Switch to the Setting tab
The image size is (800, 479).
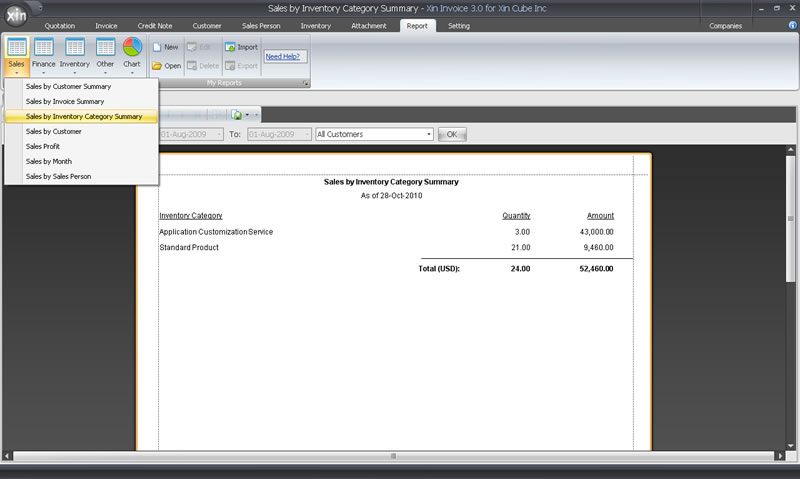(459, 26)
